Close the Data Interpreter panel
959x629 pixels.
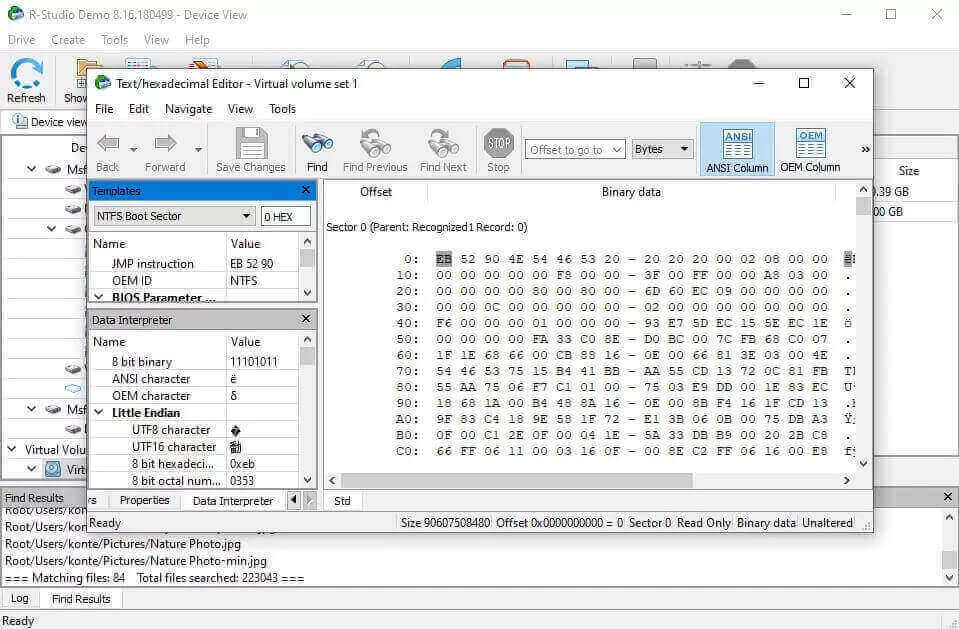point(306,319)
